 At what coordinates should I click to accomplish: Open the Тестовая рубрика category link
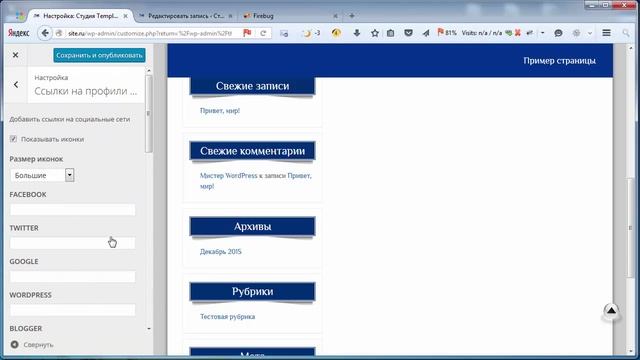pyautogui.click(x=227, y=317)
